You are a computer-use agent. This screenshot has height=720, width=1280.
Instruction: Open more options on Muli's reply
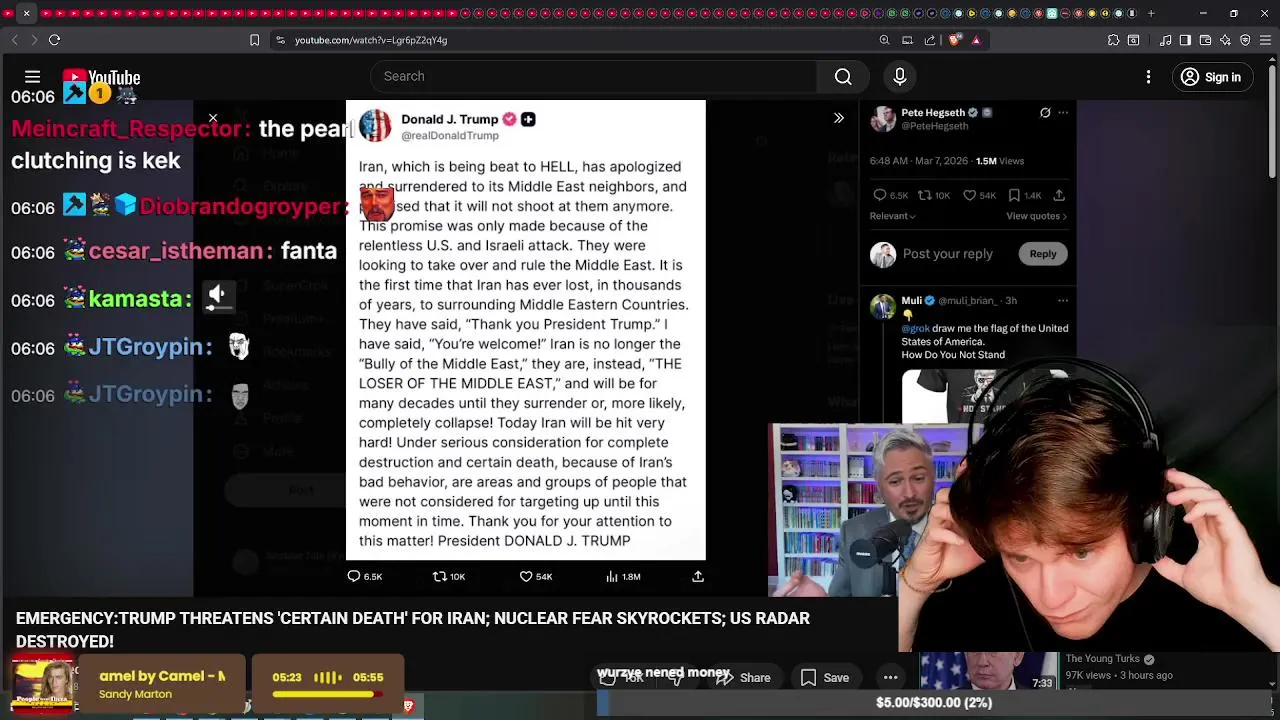pos(1063,300)
